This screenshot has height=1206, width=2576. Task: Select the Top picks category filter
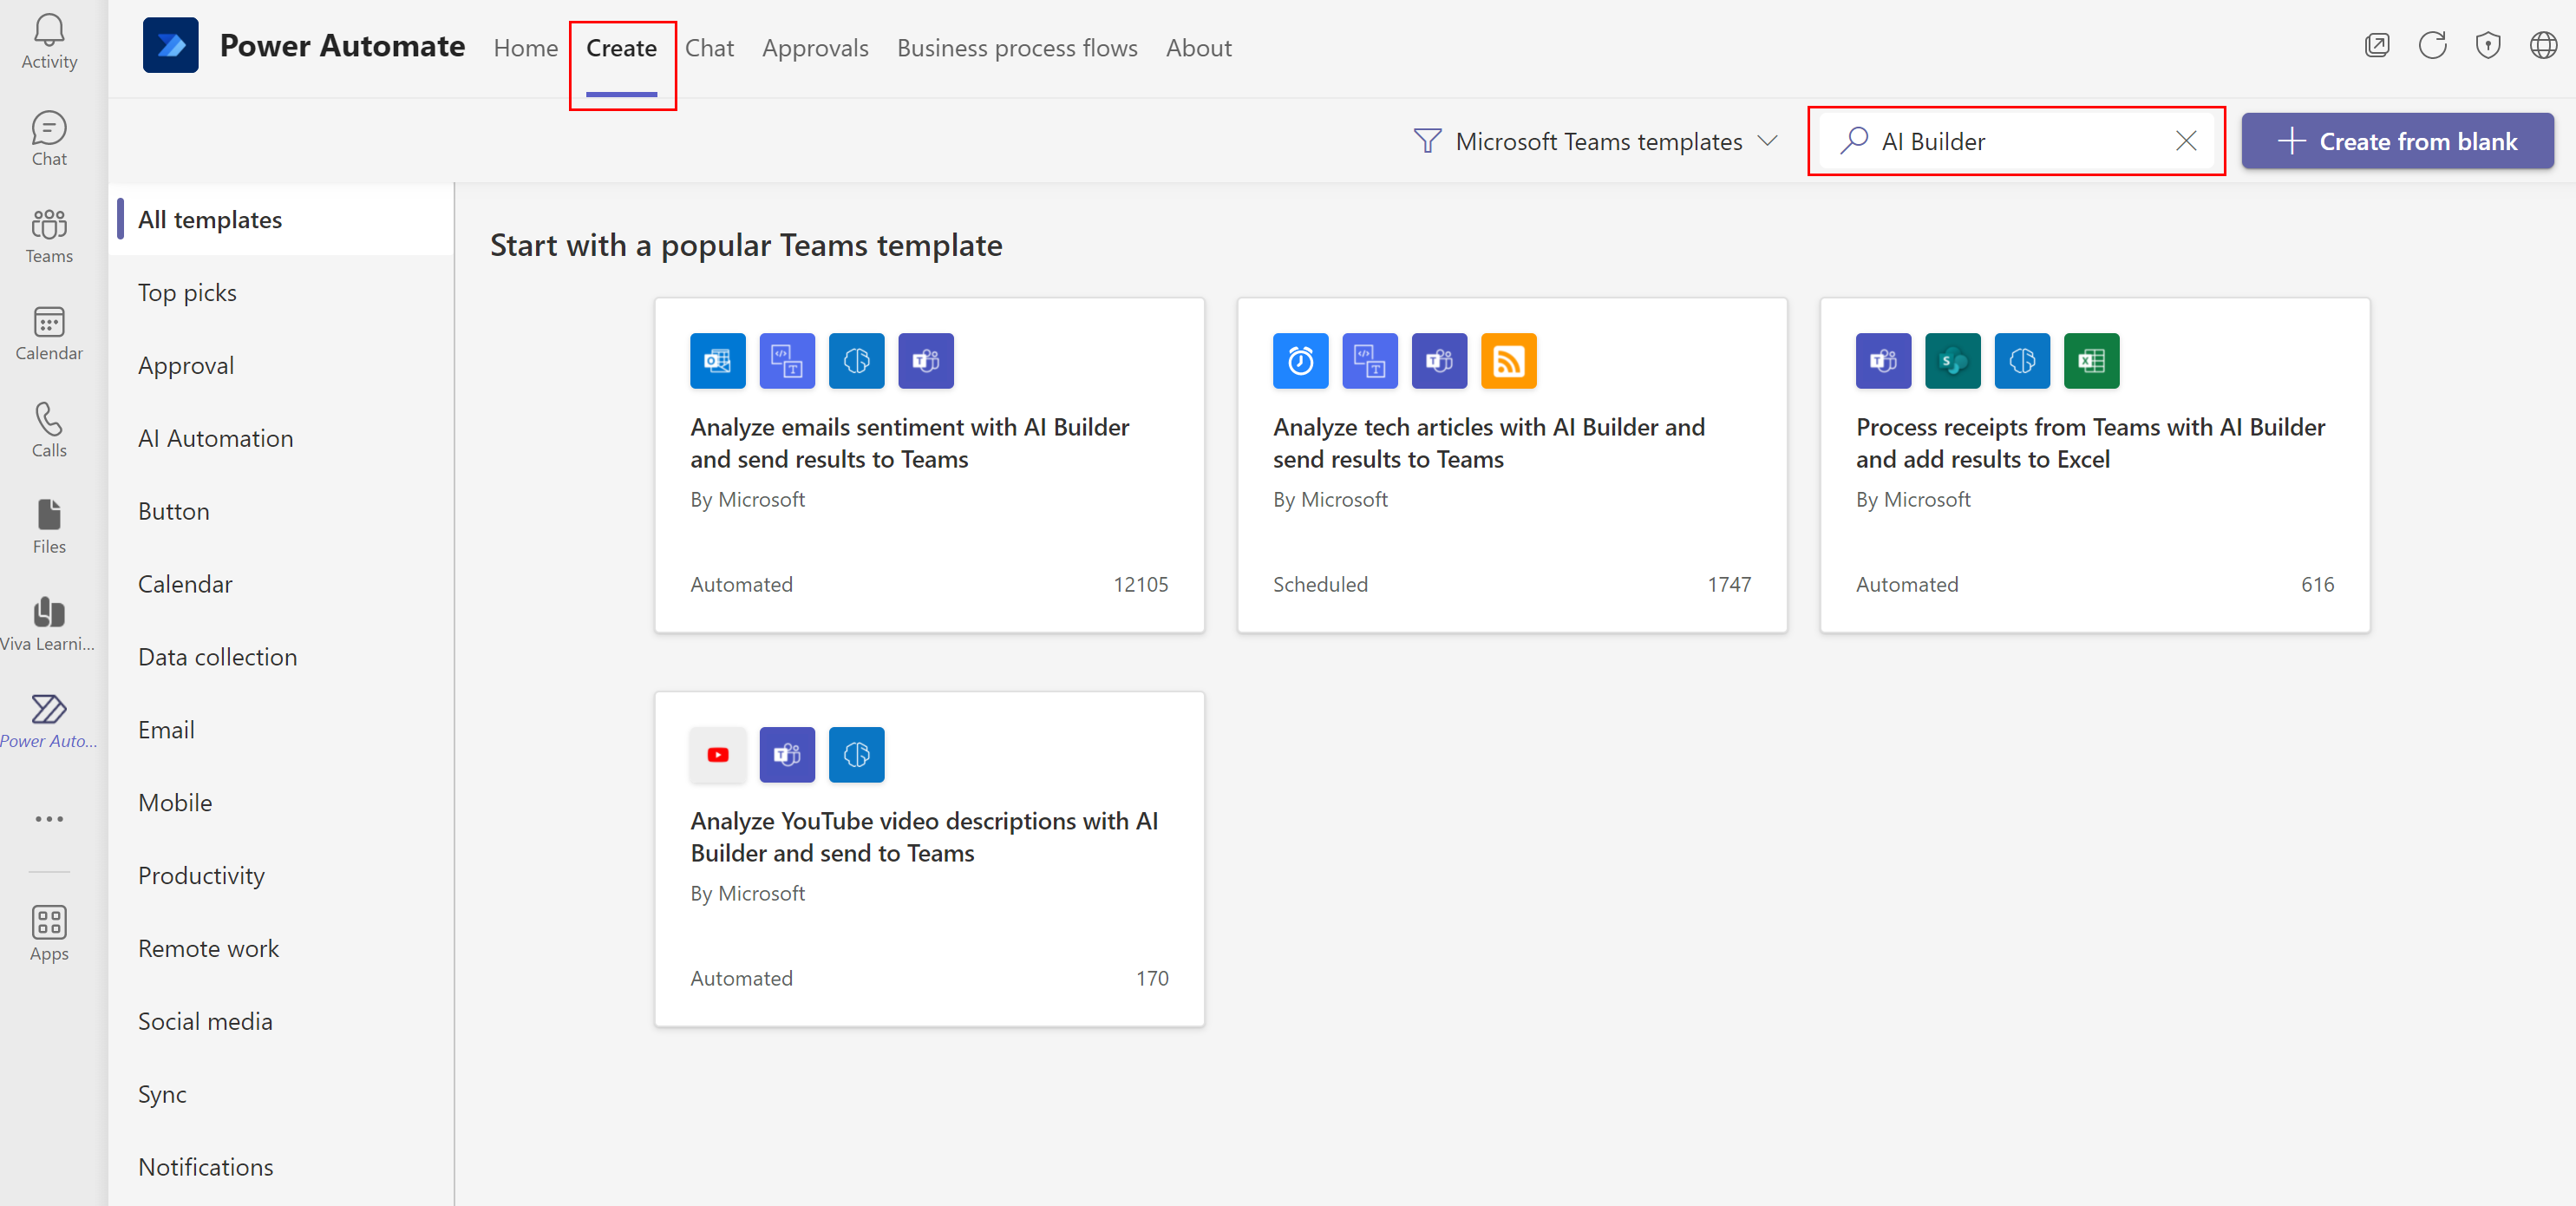click(186, 291)
